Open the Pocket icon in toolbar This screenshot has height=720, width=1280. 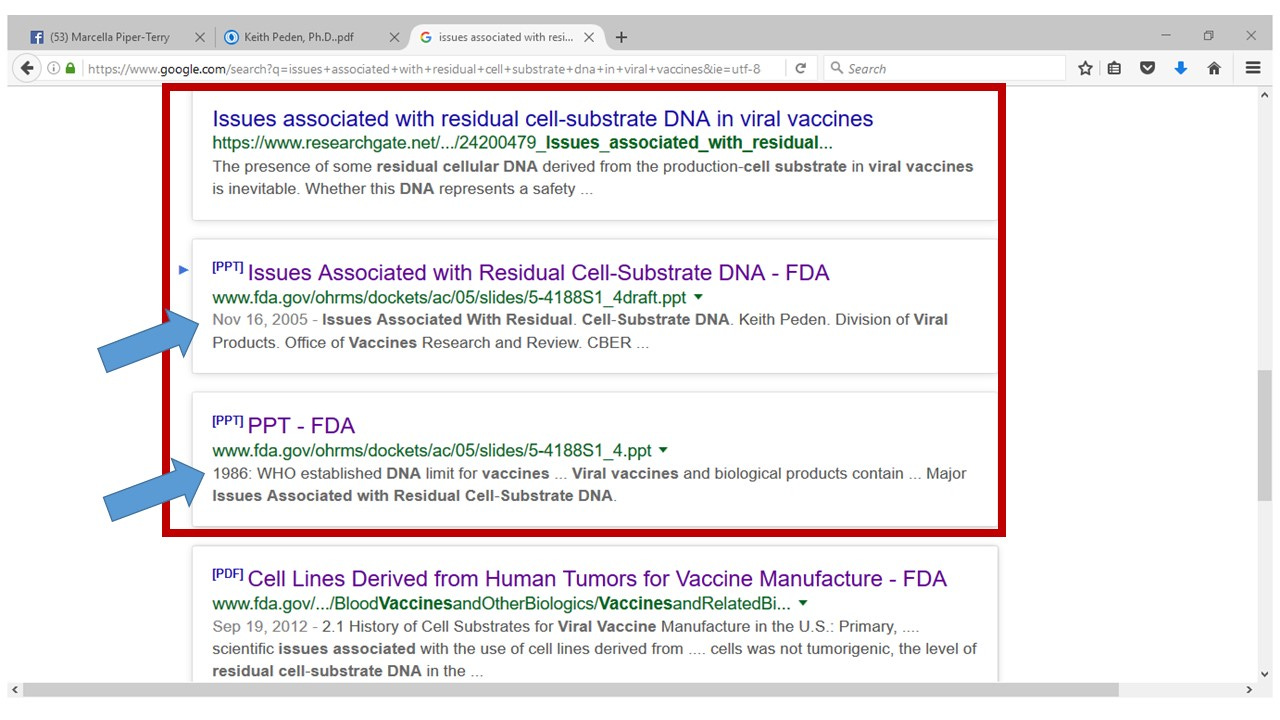(1148, 68)
